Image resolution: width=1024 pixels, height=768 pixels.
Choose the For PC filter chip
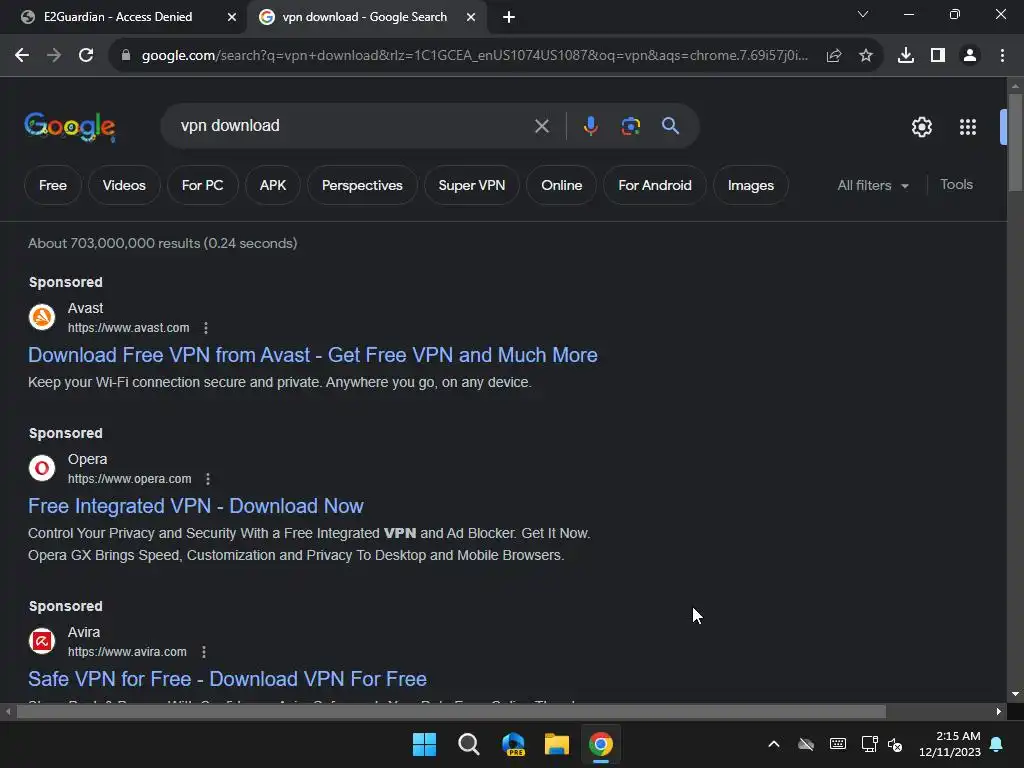click(202, 185)
